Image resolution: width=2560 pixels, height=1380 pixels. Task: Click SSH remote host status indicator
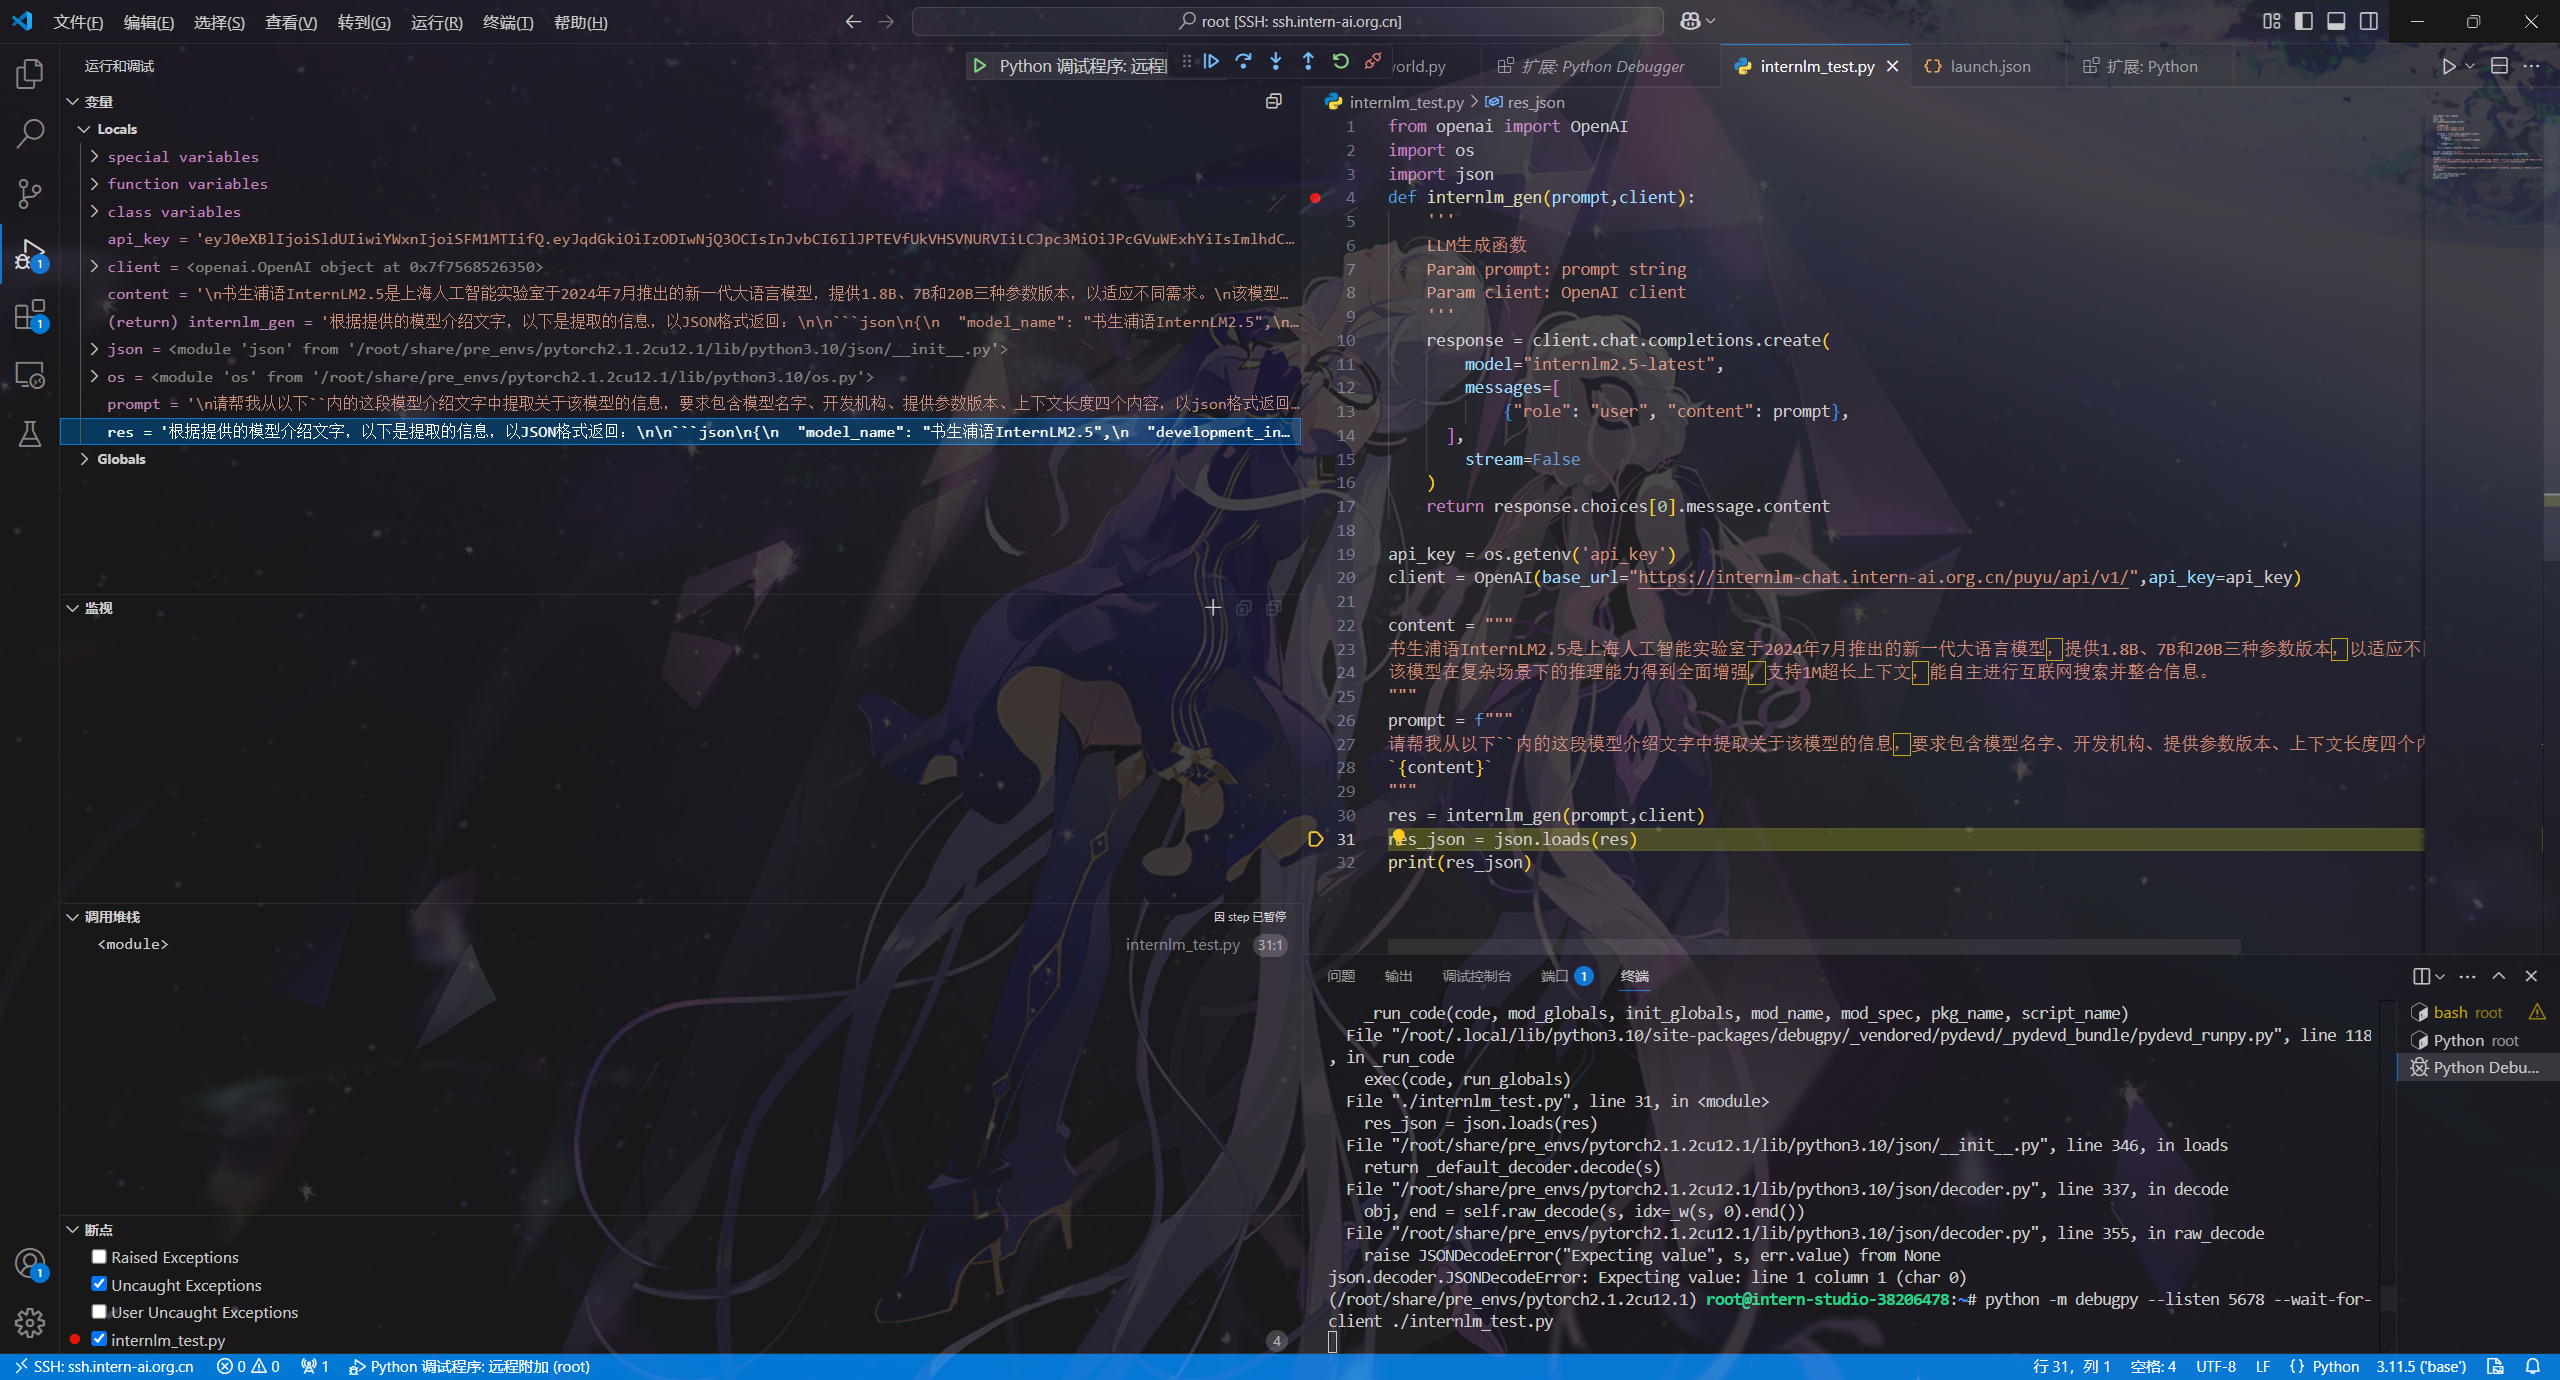pyautogui.click(x=103, y=1366)
